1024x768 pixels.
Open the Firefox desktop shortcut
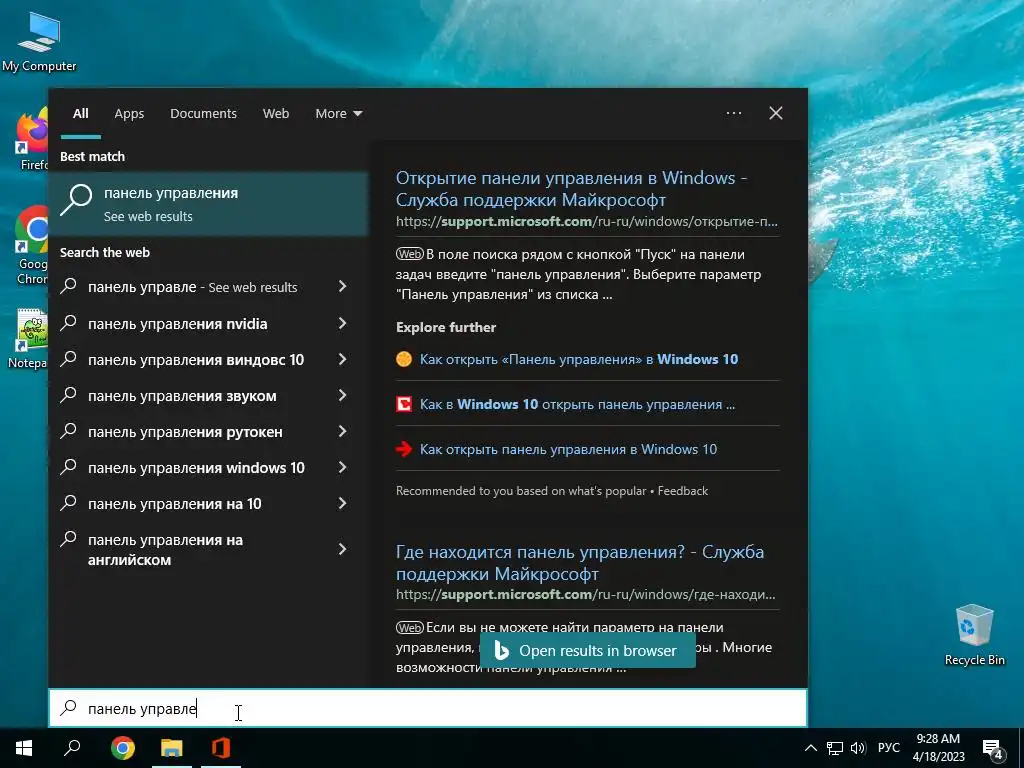[33, 140]
